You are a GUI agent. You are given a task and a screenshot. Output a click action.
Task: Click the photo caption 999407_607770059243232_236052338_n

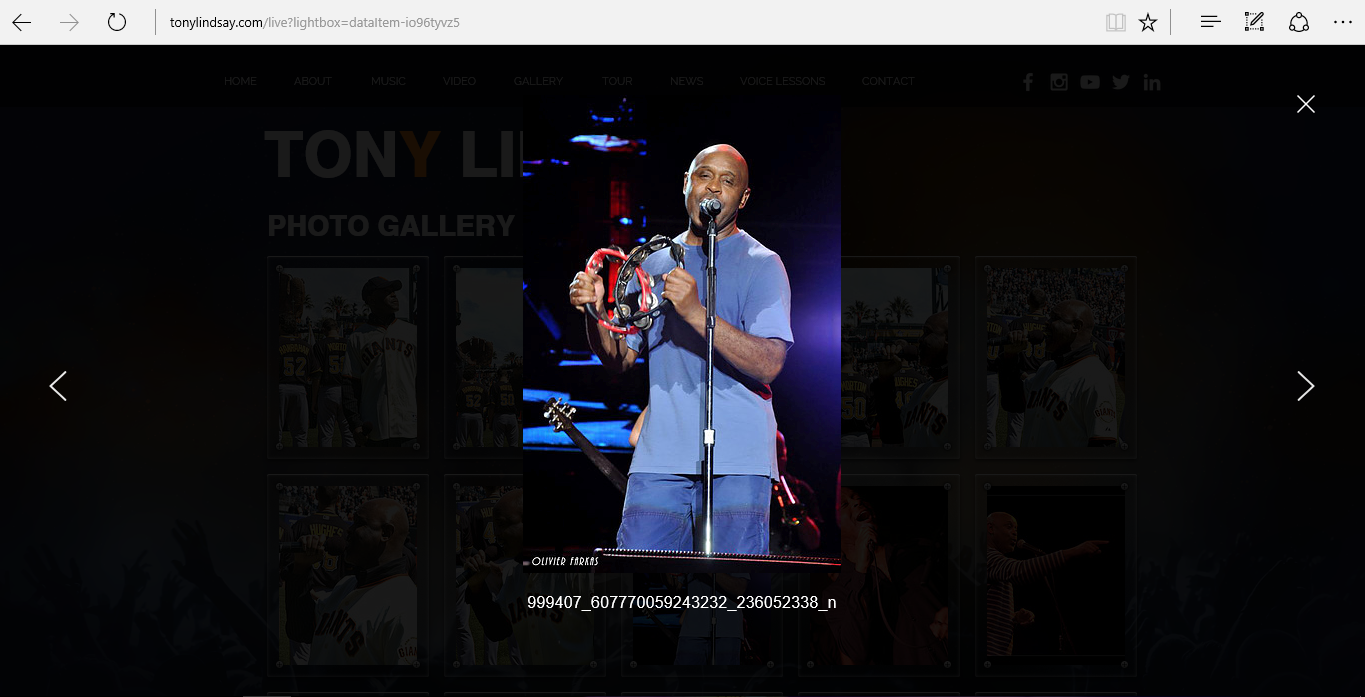(x=681, y=602)
